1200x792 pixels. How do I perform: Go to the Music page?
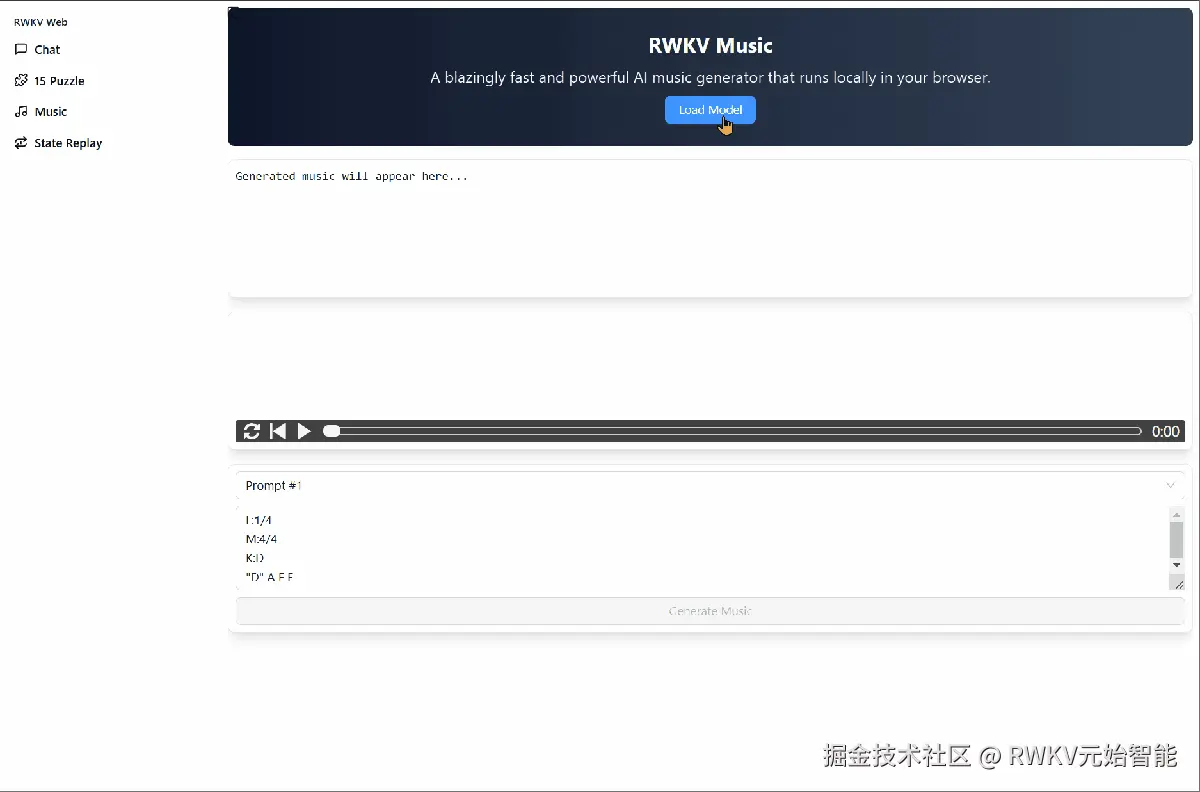51,112
